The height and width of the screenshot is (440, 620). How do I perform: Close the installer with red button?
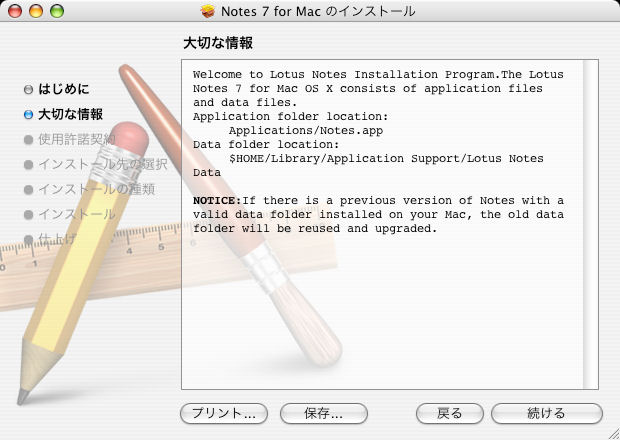15,11
